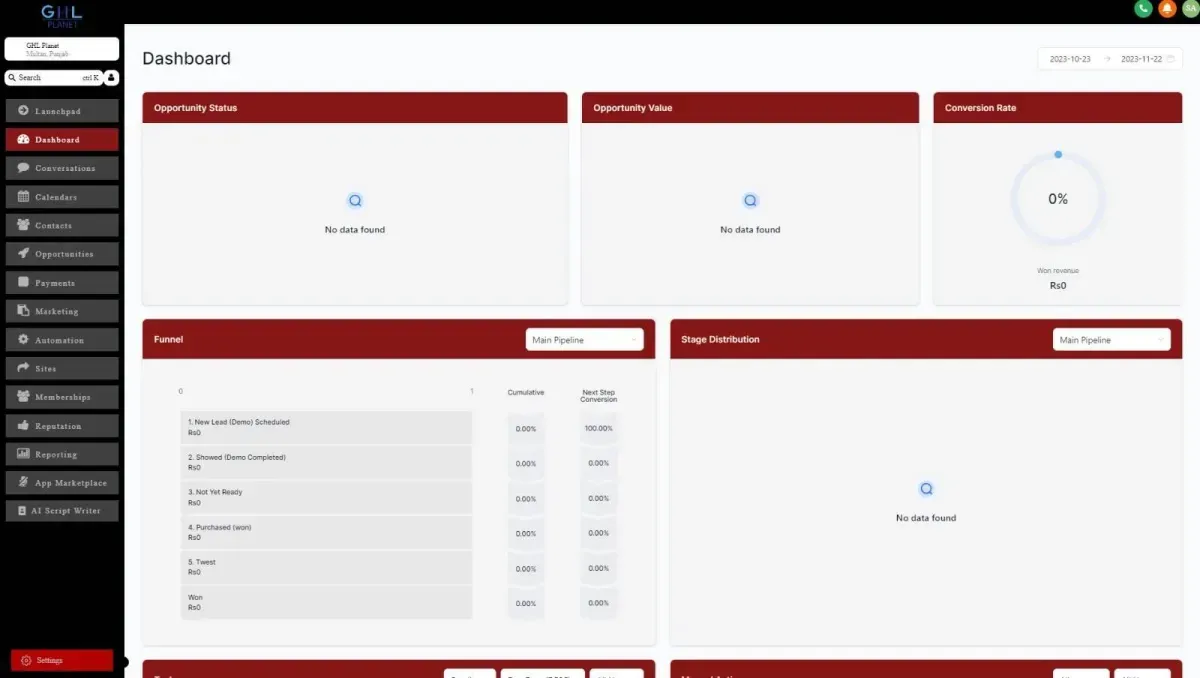This screenshot has height=678, width=1200.
Task: Click funnel row "2. Showed (Demo Completed)"
Action: 326,463
